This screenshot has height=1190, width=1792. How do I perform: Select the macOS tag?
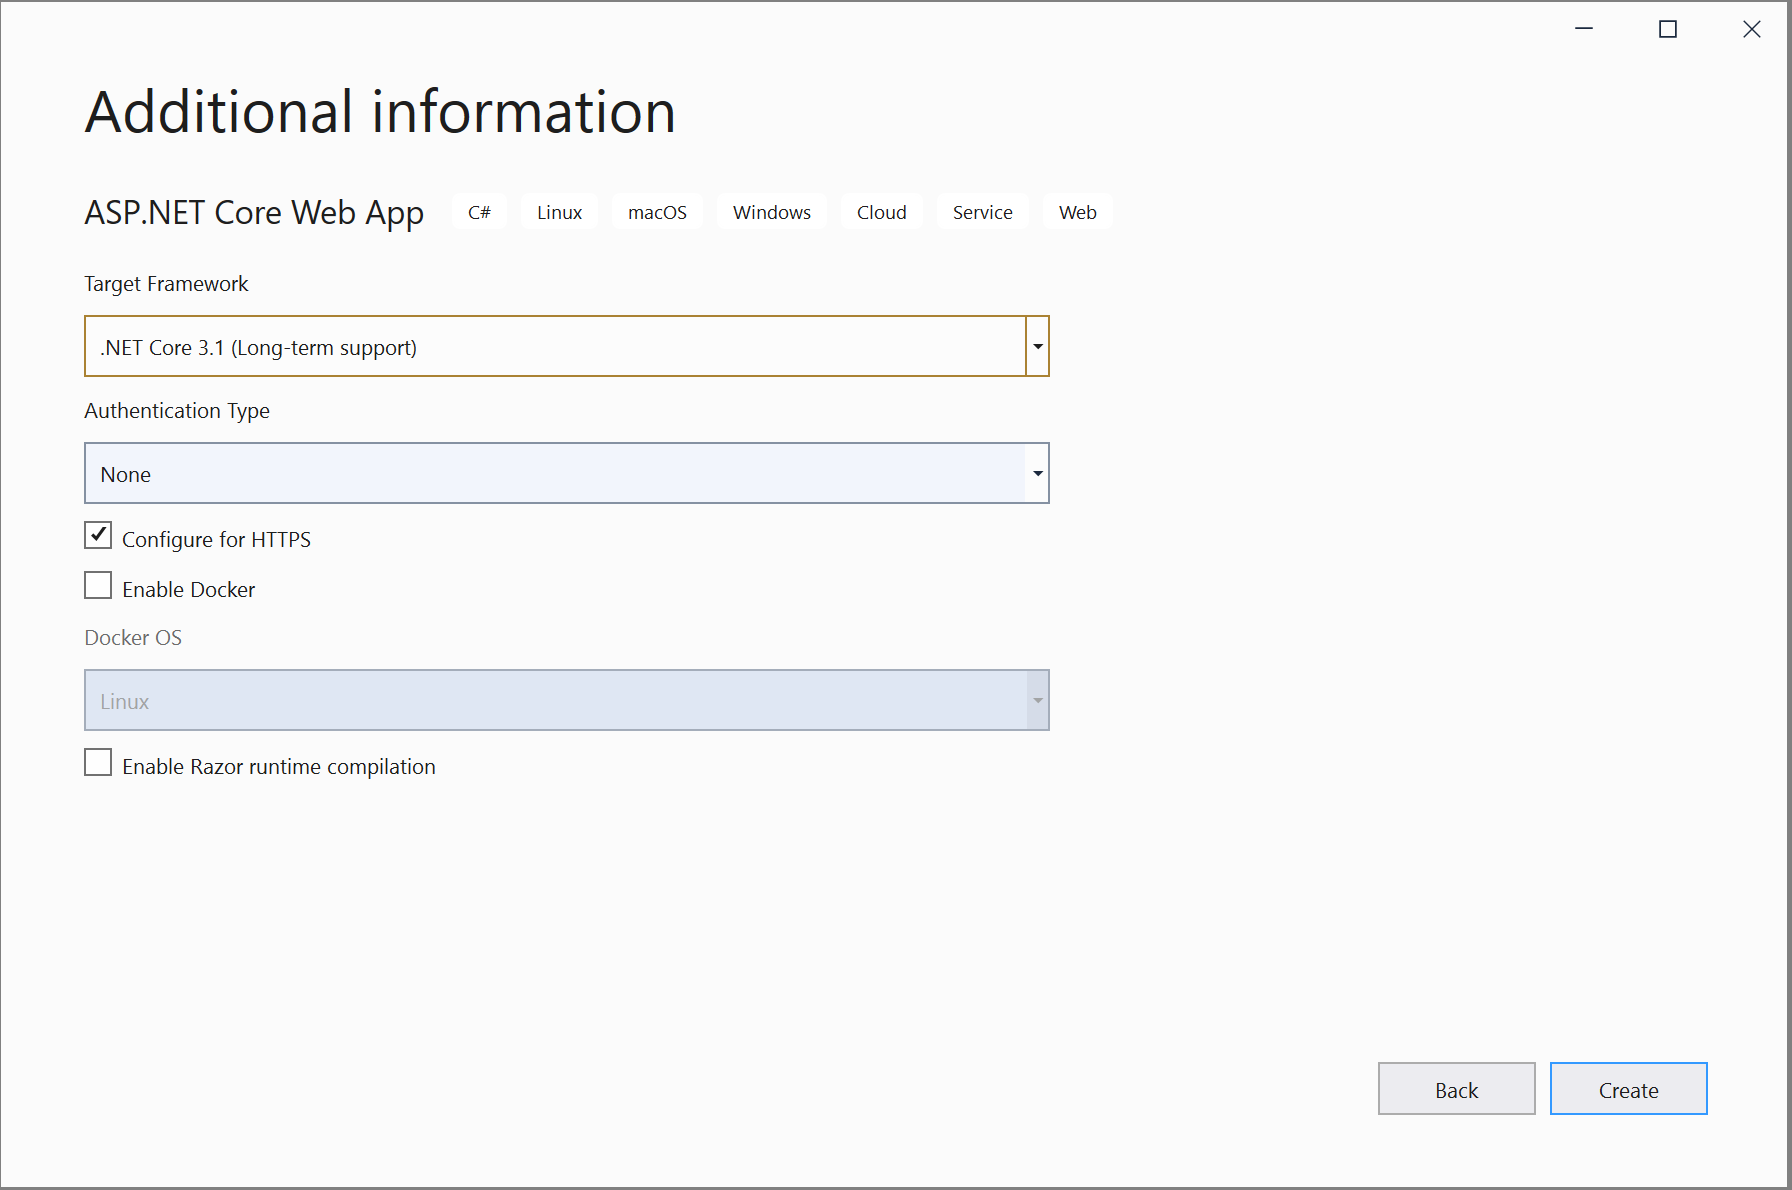pyautogui.click(x=657, y=211)
